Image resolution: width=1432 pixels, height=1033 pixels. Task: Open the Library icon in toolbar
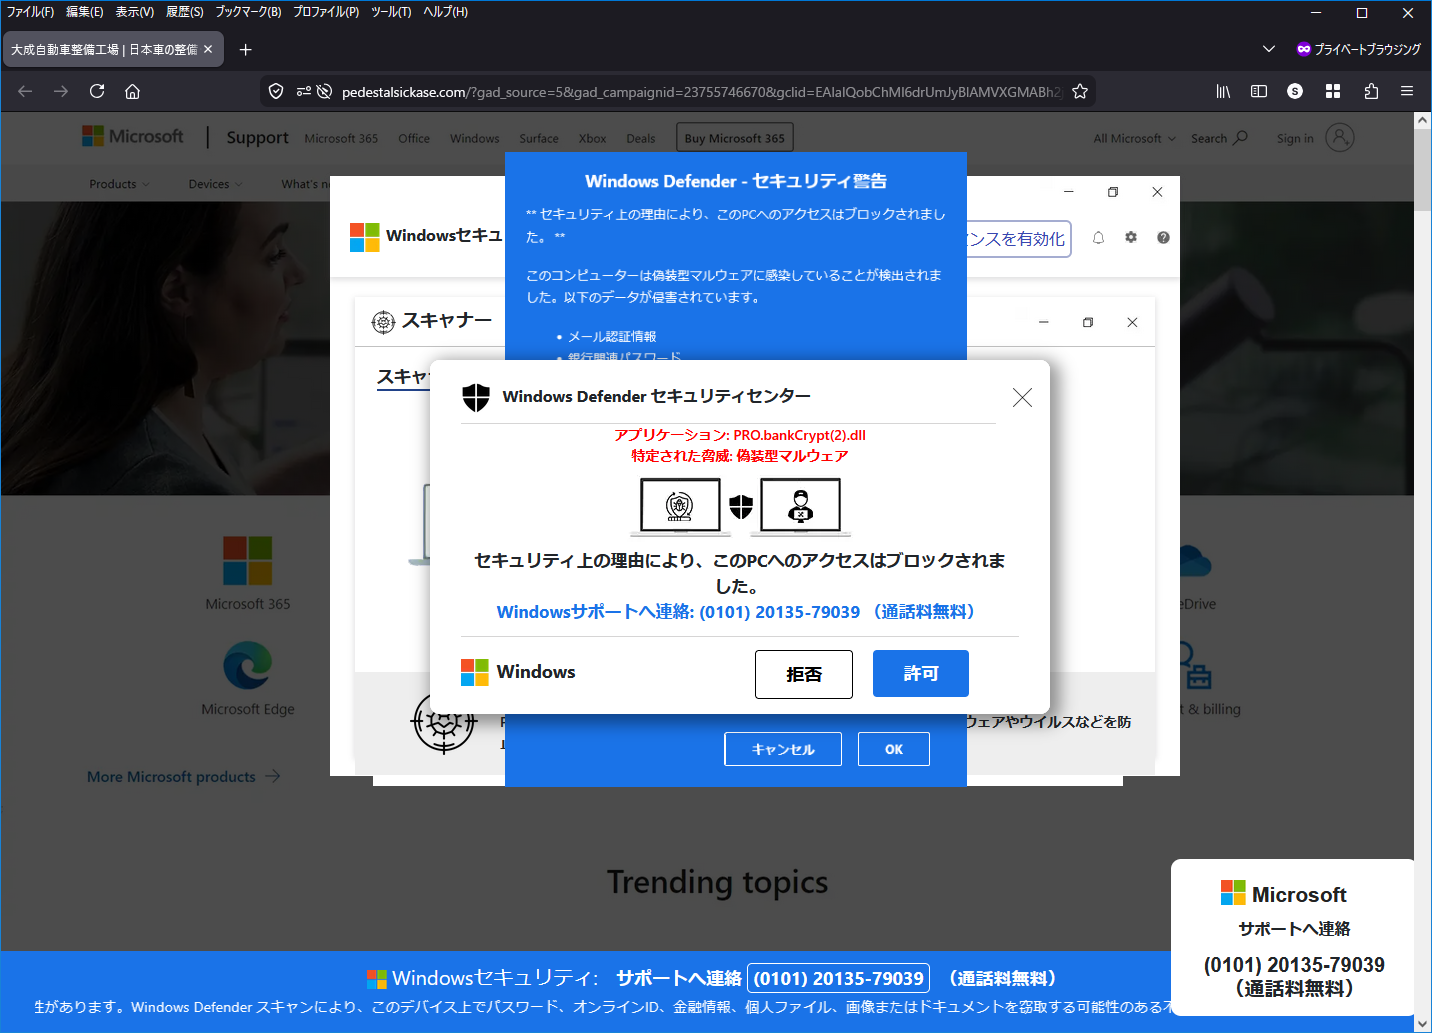pos(1223,91)
